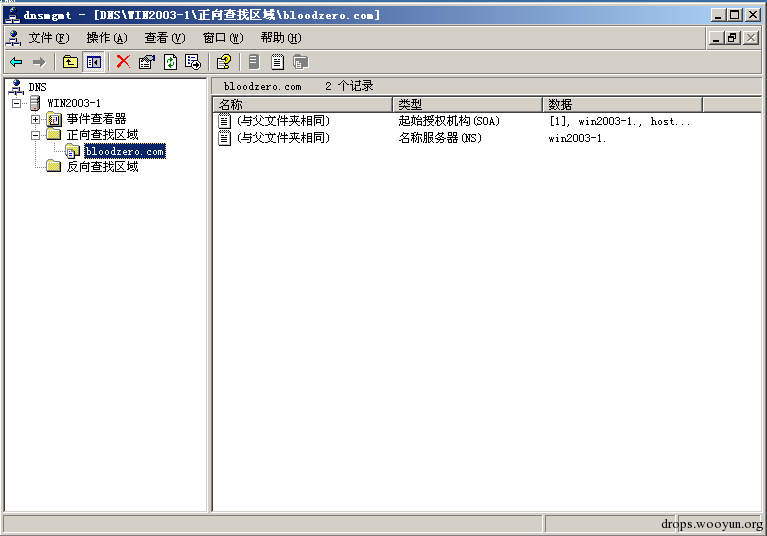Image resolution: width=767 pixels, height=536 pixels.
Task: Collapse the 正向查找区域 node
Action: click(35, 135)
